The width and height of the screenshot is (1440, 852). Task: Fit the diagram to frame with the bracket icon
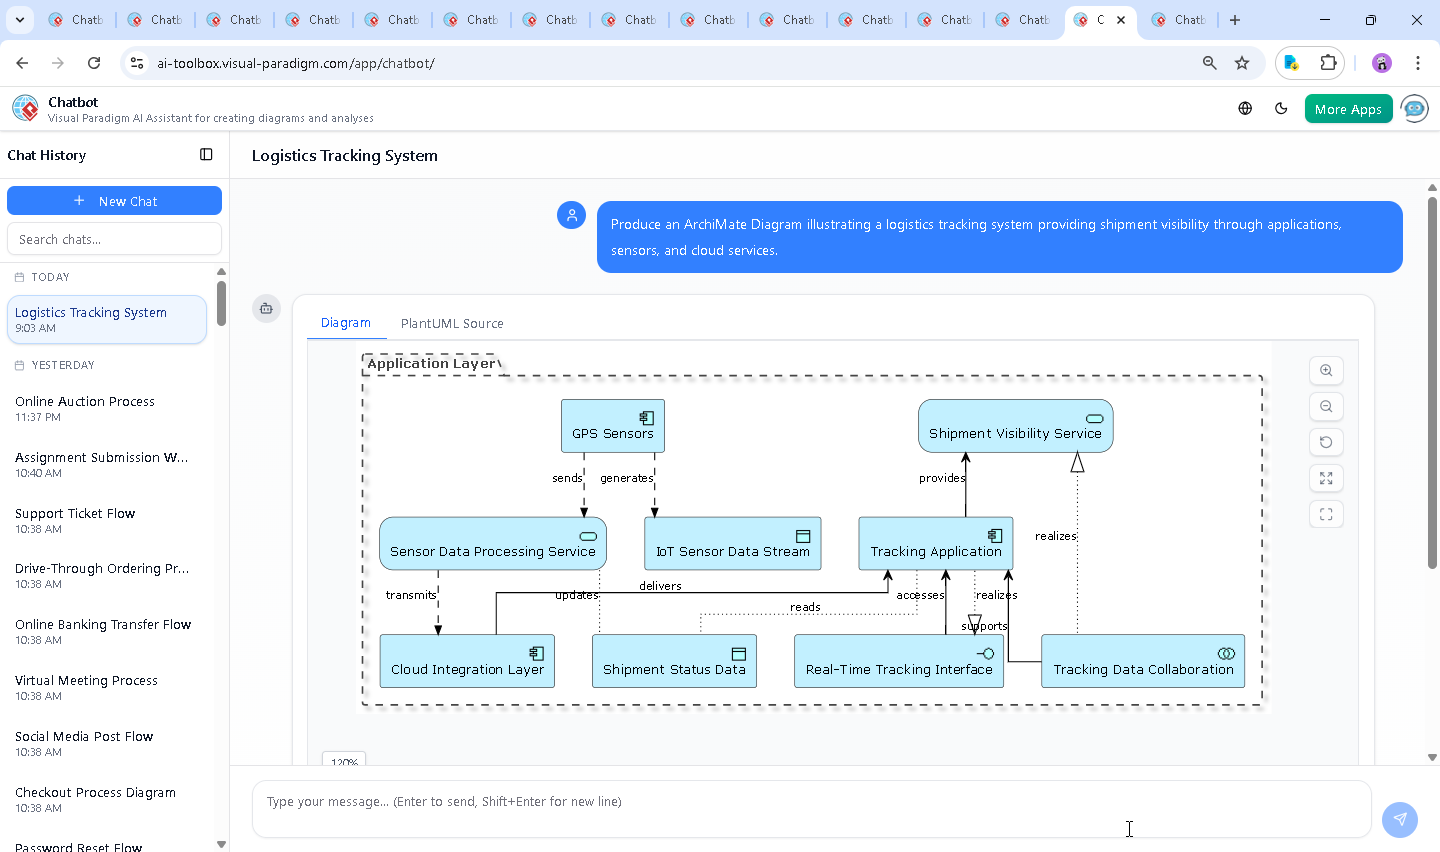[x=1326, y=514]
